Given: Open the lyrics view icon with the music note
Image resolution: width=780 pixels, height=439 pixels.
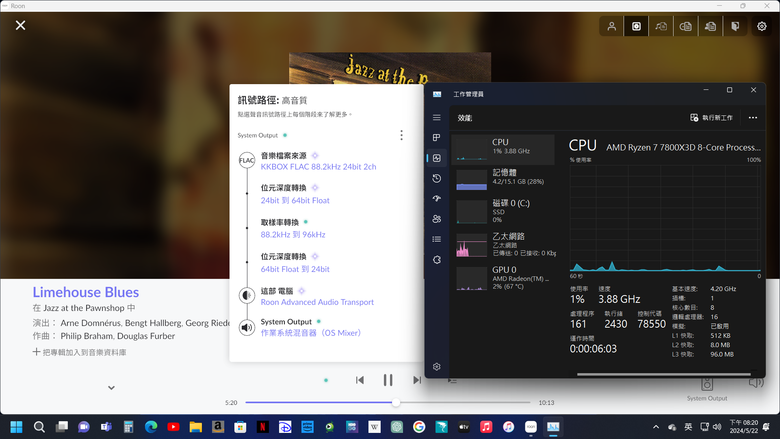Looking at the screenshot, I should pyautogui.click(x=661, y=26).
